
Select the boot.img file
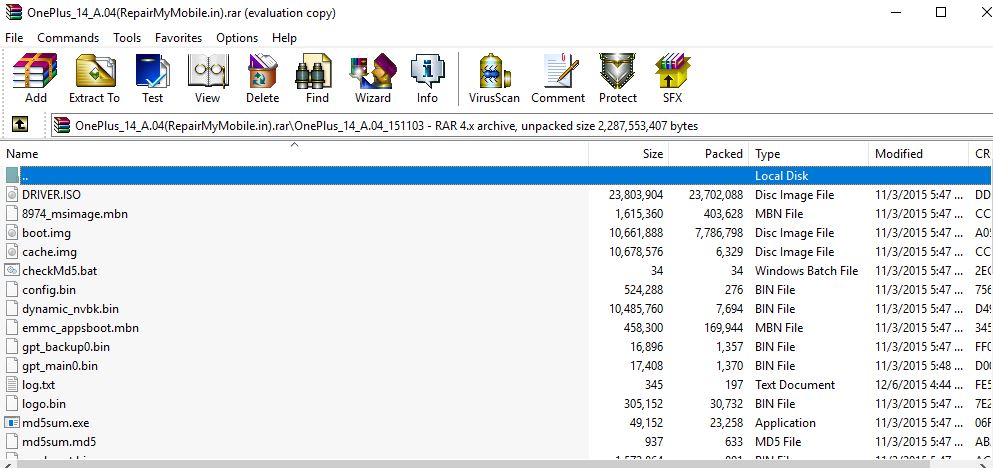(x=46, y=233)
